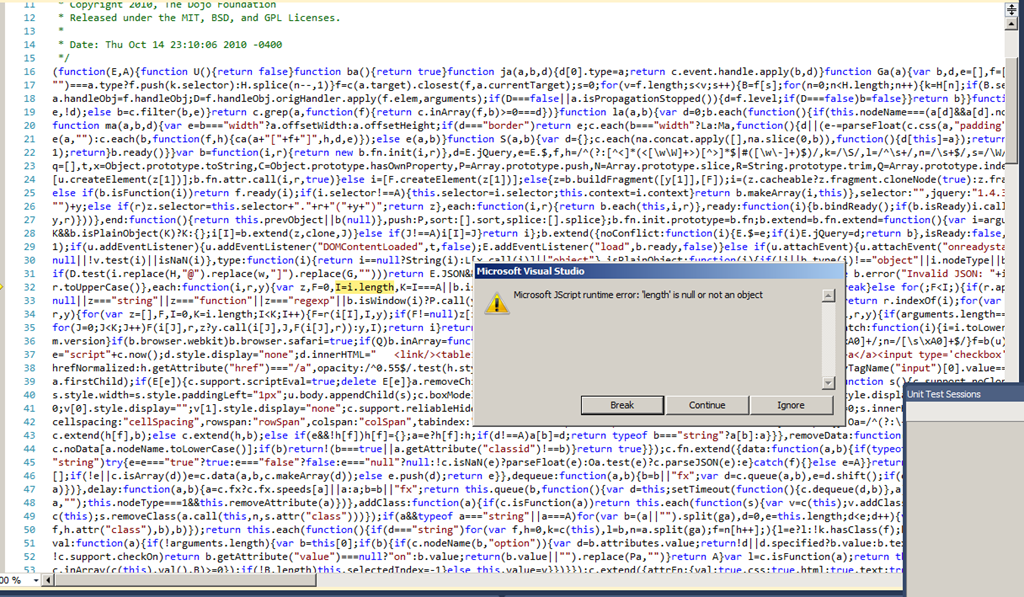The height and width of the screenshot is (597, 1024).
Task: Click the horizontal scrollbar thumb under the code
Action: pos(185,579)
